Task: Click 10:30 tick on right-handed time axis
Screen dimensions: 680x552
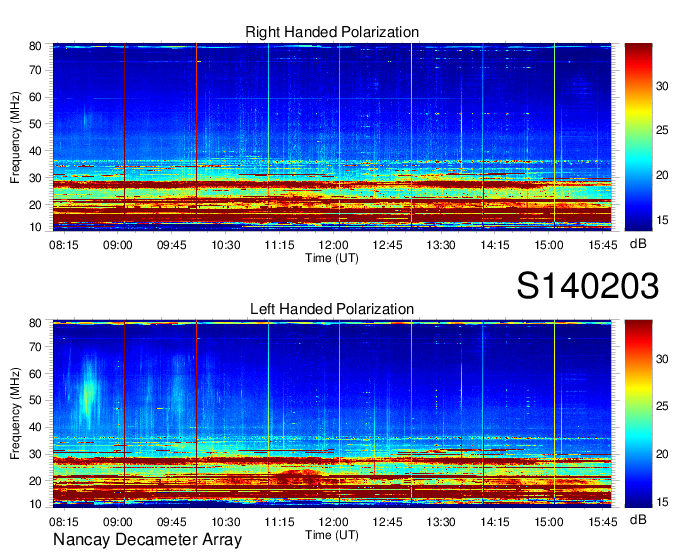Action: 226,245
